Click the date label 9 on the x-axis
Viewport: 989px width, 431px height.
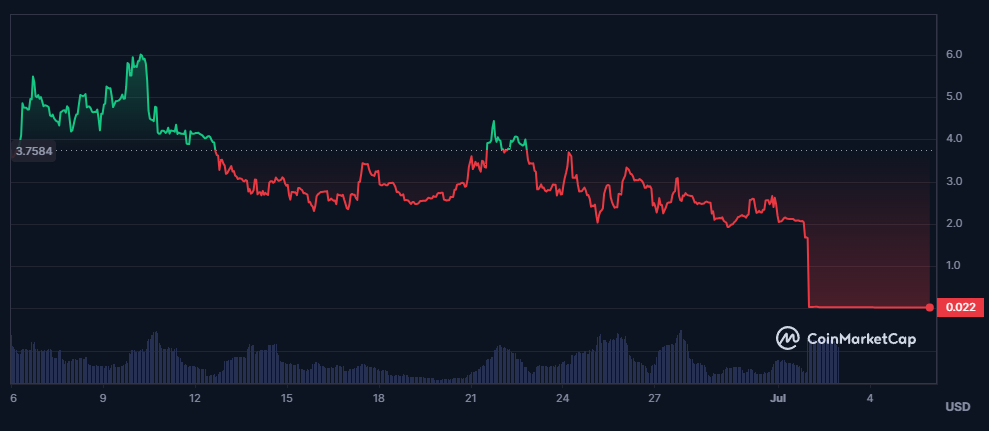pyautogui.click(x=103, y=398)
